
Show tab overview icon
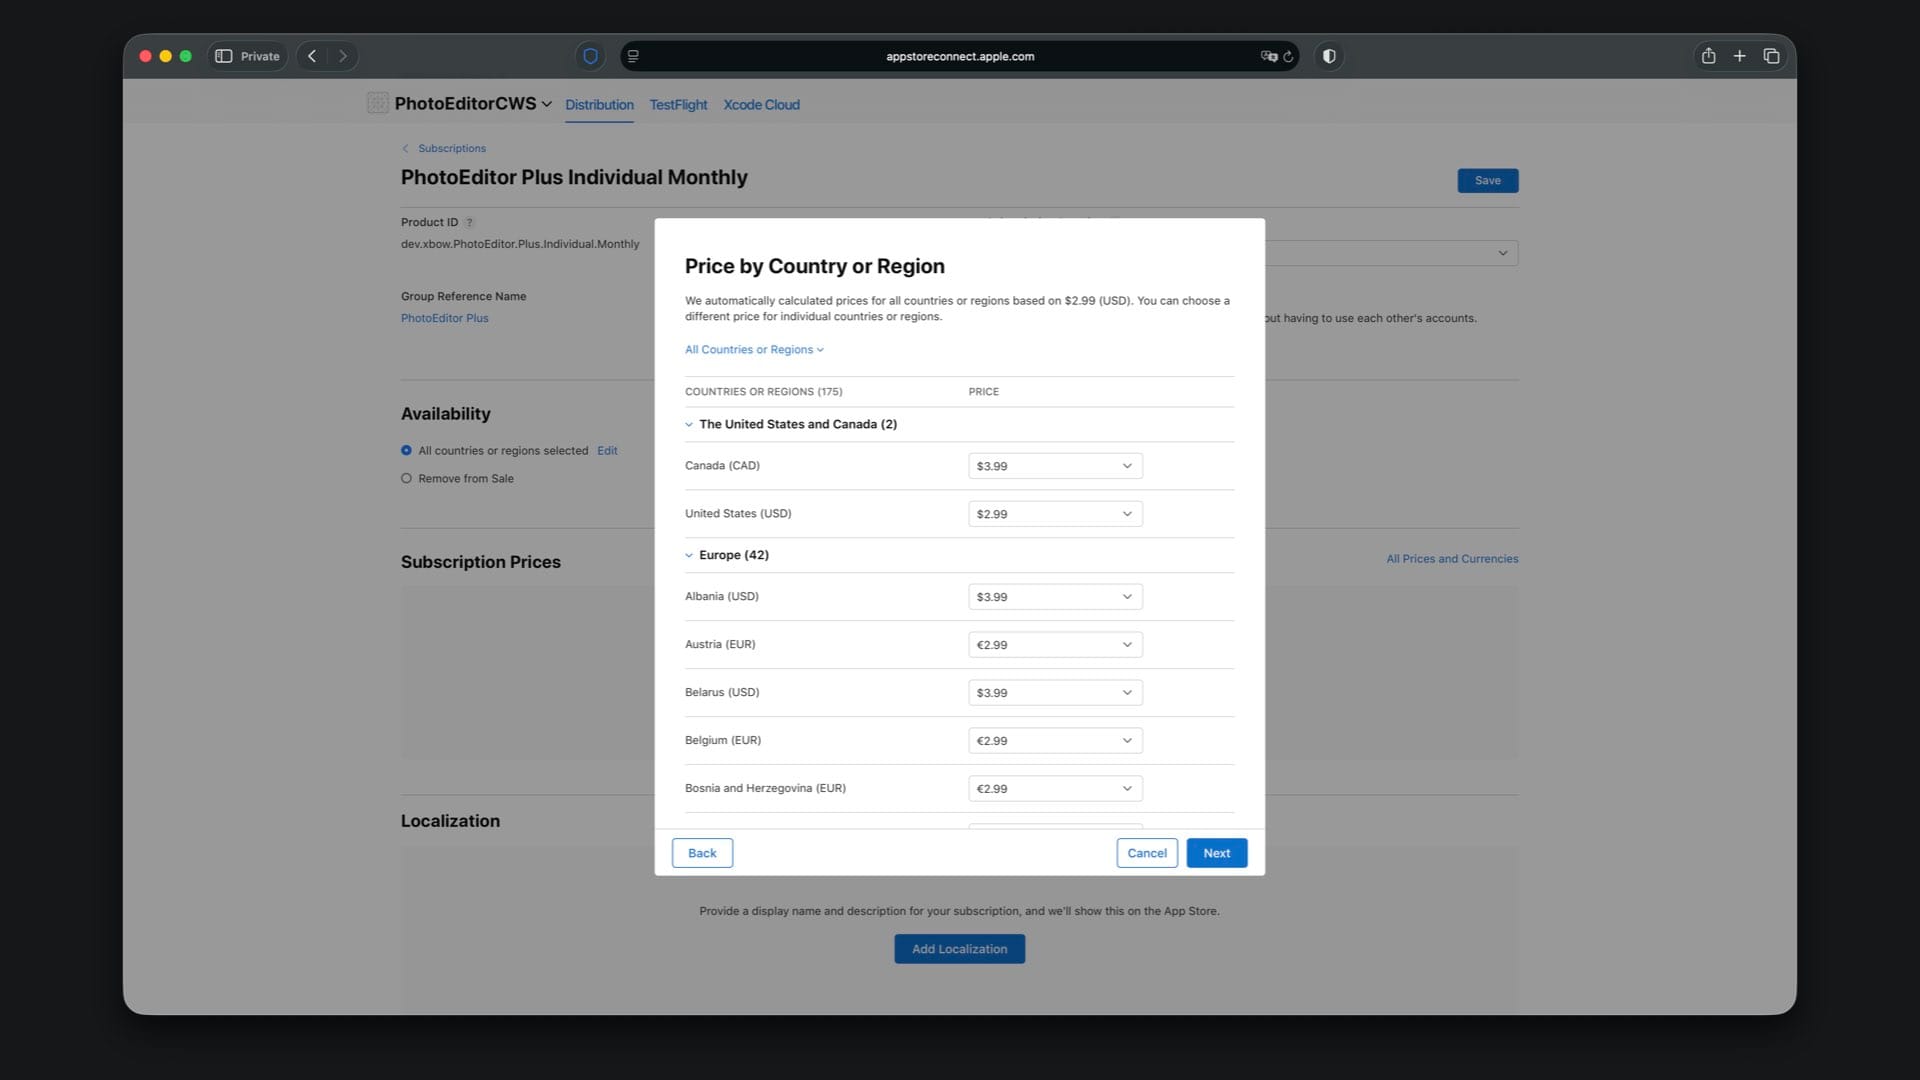(x=1771, y=56)
